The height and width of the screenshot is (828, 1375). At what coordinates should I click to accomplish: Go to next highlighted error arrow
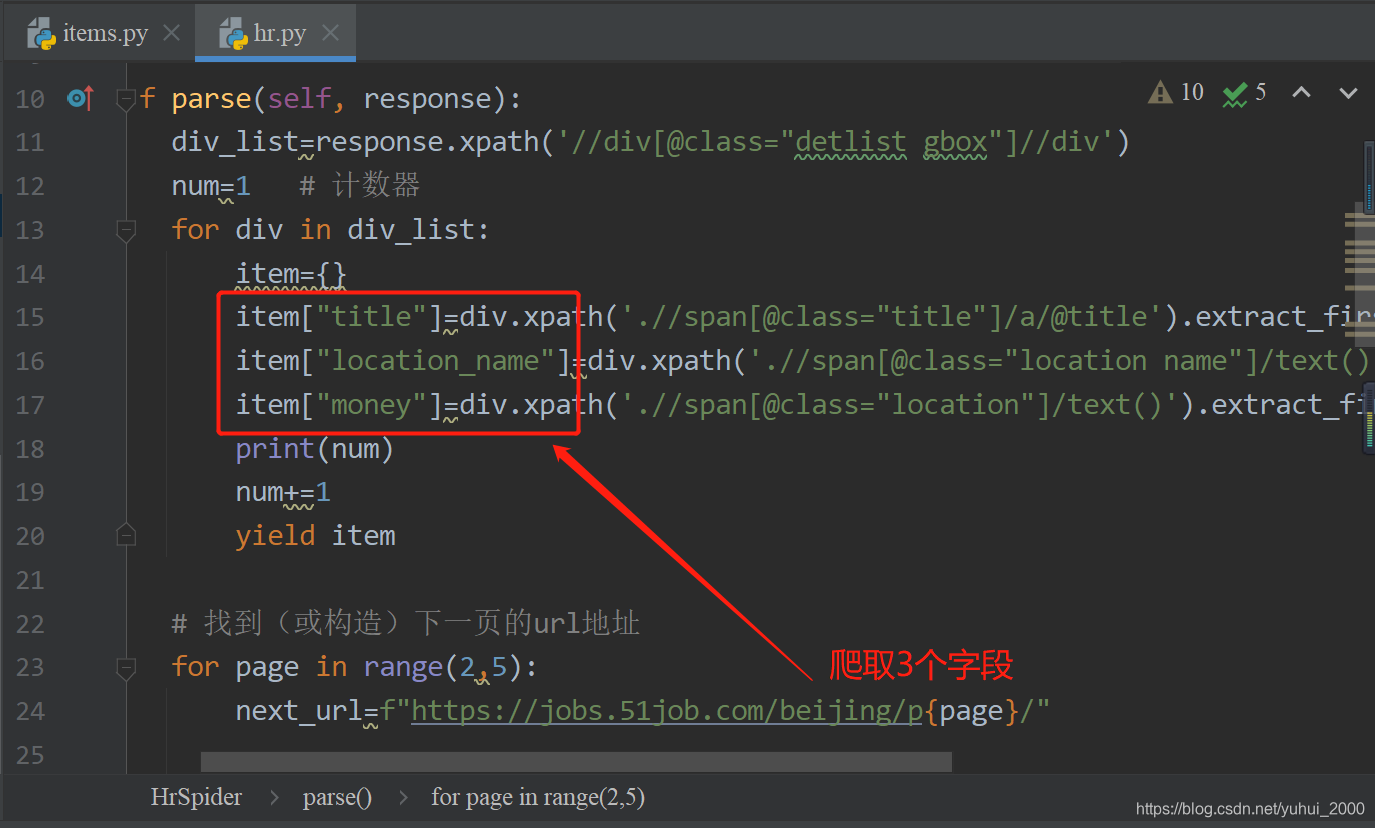tap(1348, 93)
